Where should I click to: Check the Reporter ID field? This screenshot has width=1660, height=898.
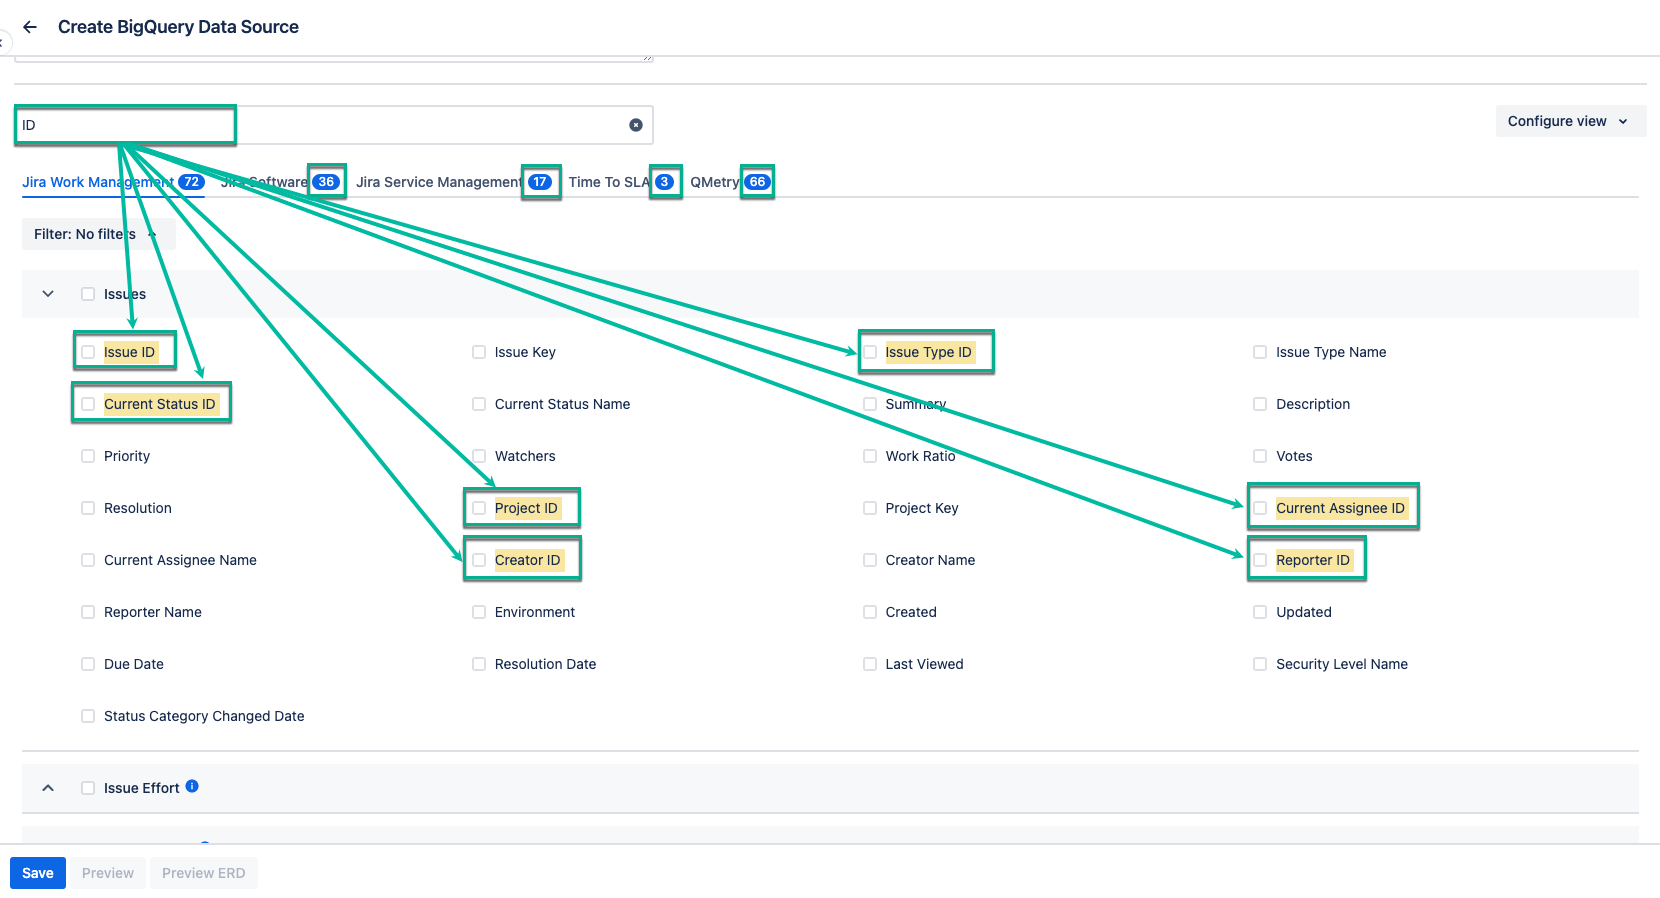coord(1260,560)
